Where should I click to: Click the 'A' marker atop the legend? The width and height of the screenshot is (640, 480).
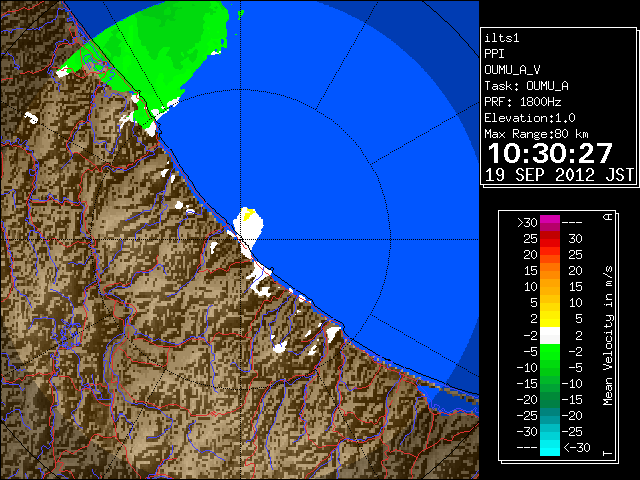[x=608, y=217]
